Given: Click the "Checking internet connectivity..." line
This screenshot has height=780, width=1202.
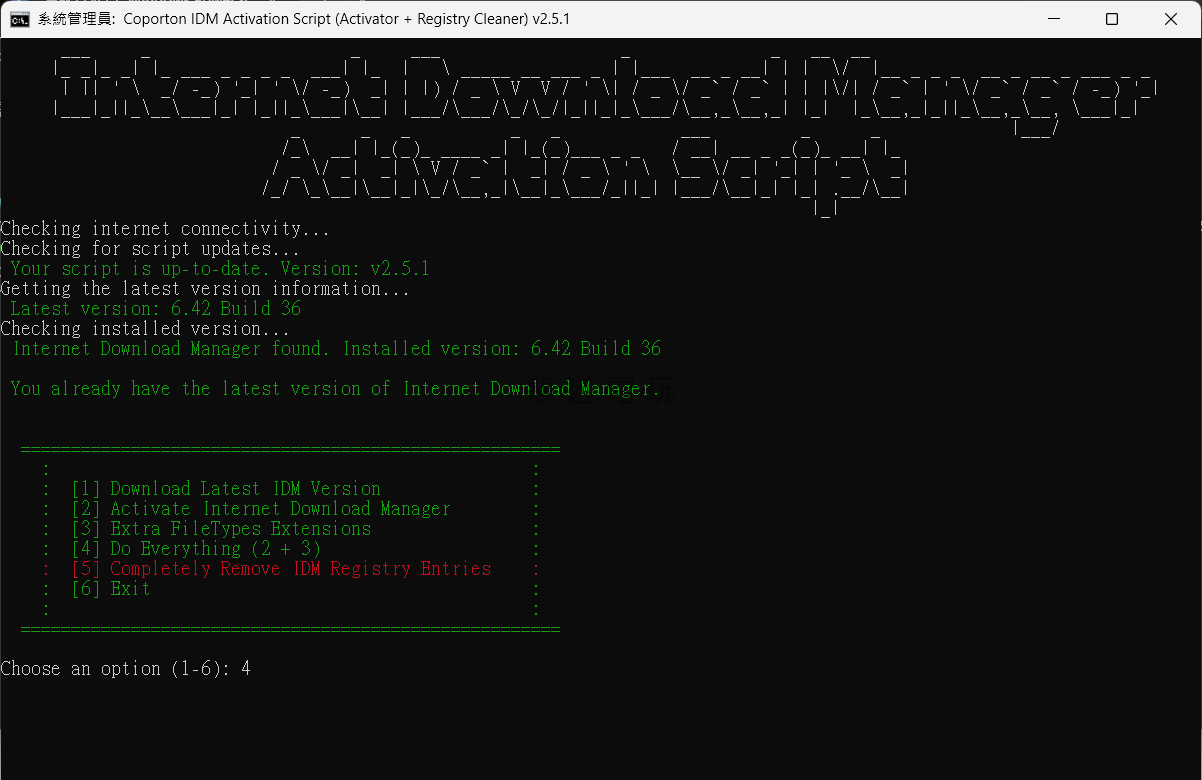Looking at the screenshot, I should [165, 229].
